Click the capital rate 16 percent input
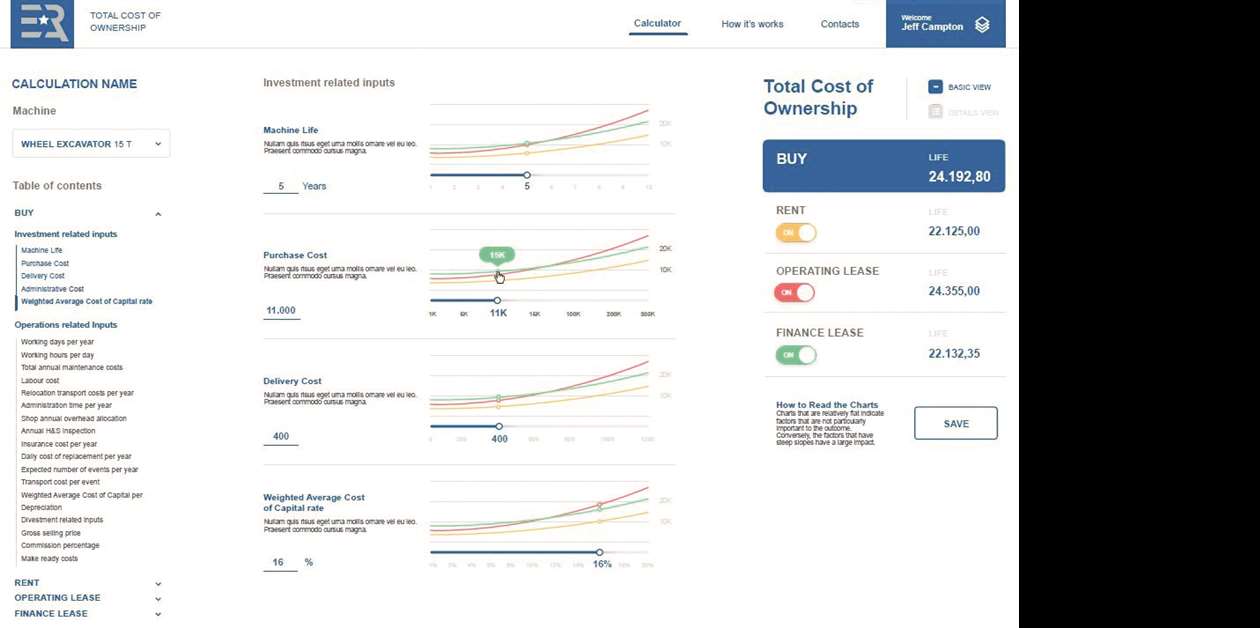 (278, 562)
